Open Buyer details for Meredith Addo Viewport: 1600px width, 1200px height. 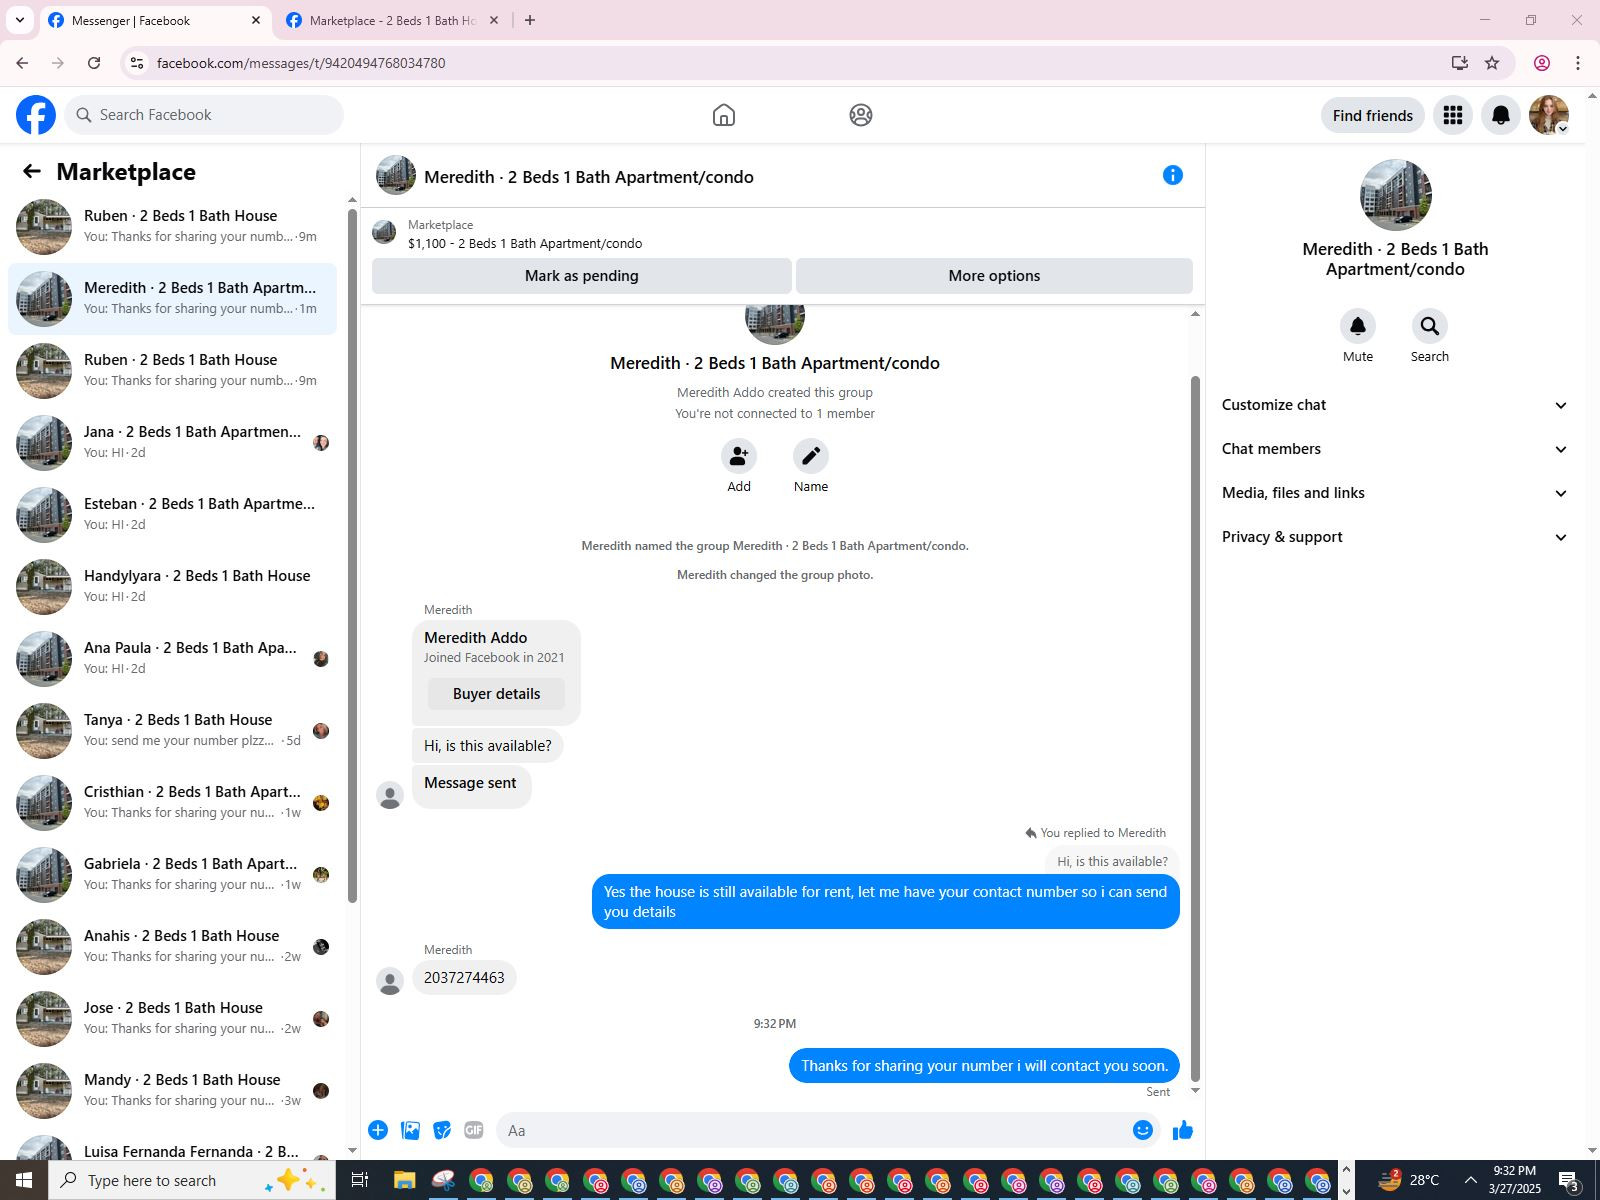[x=496, y=694]
